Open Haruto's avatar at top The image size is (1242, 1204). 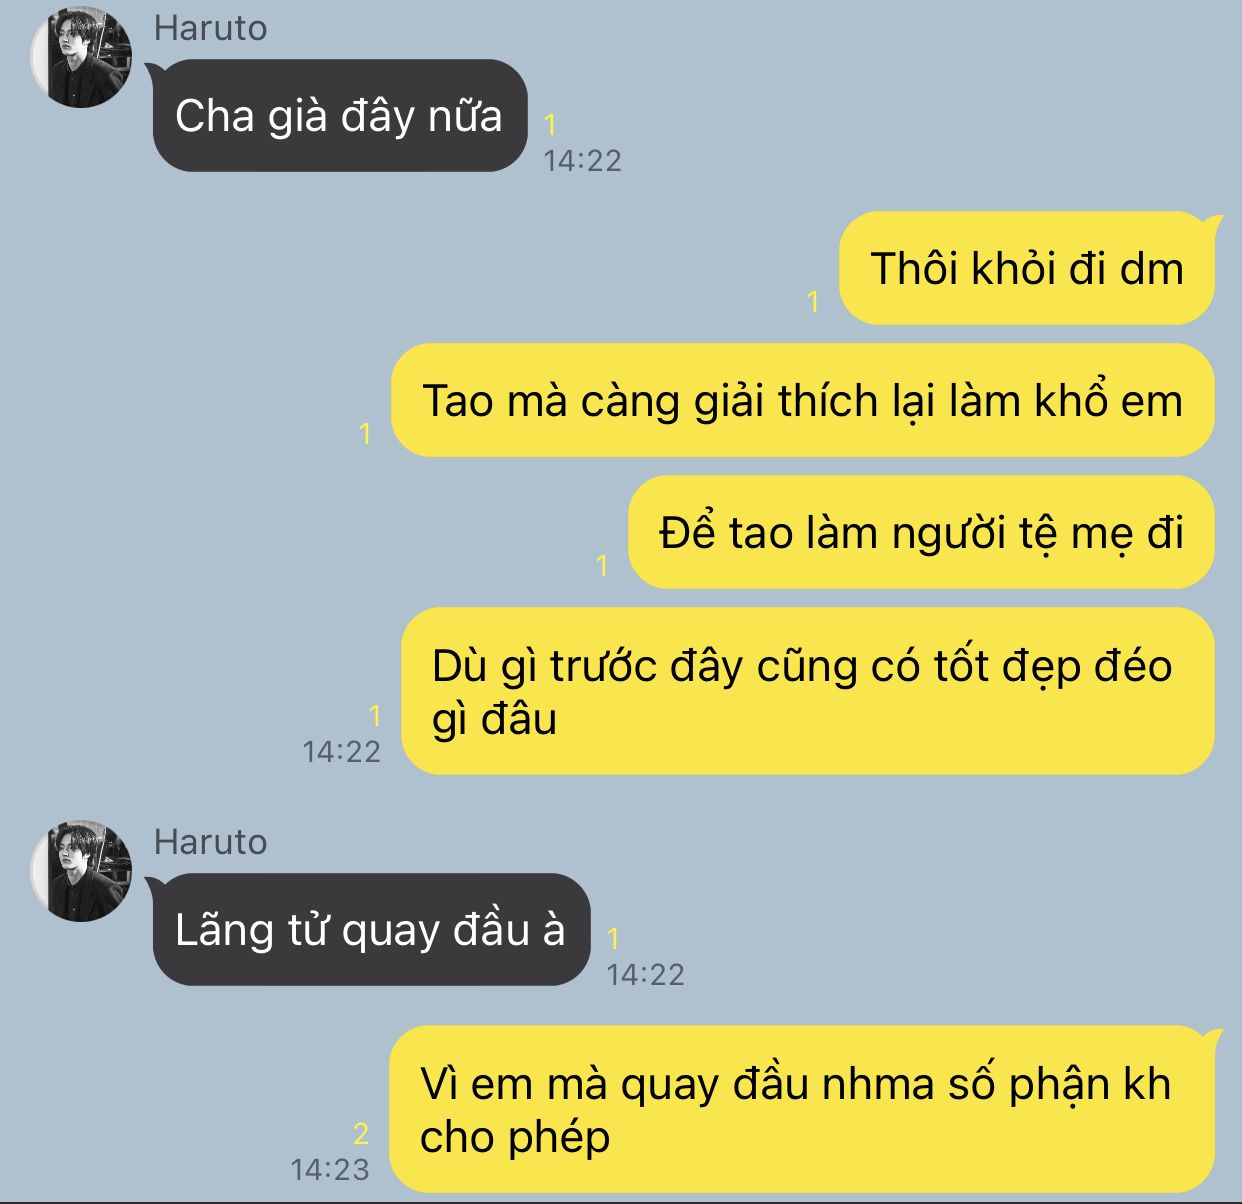pyautogui.click(x=82, y=57)
